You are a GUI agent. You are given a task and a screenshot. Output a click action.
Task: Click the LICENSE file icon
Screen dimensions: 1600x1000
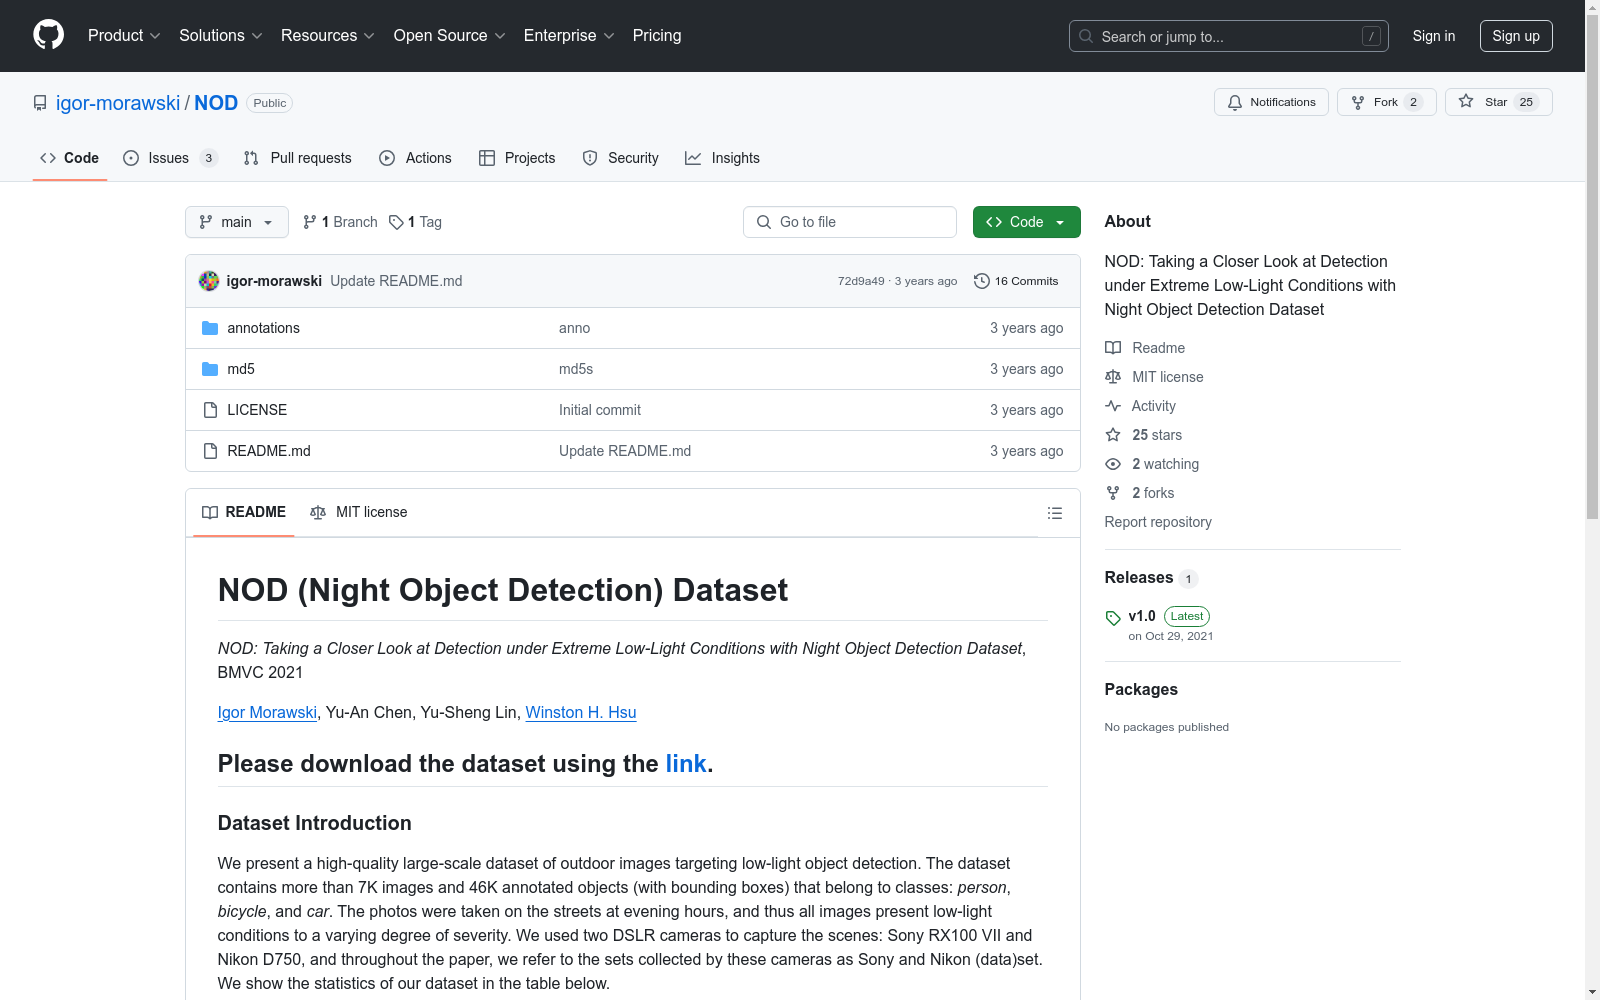(x=210, y=410)
